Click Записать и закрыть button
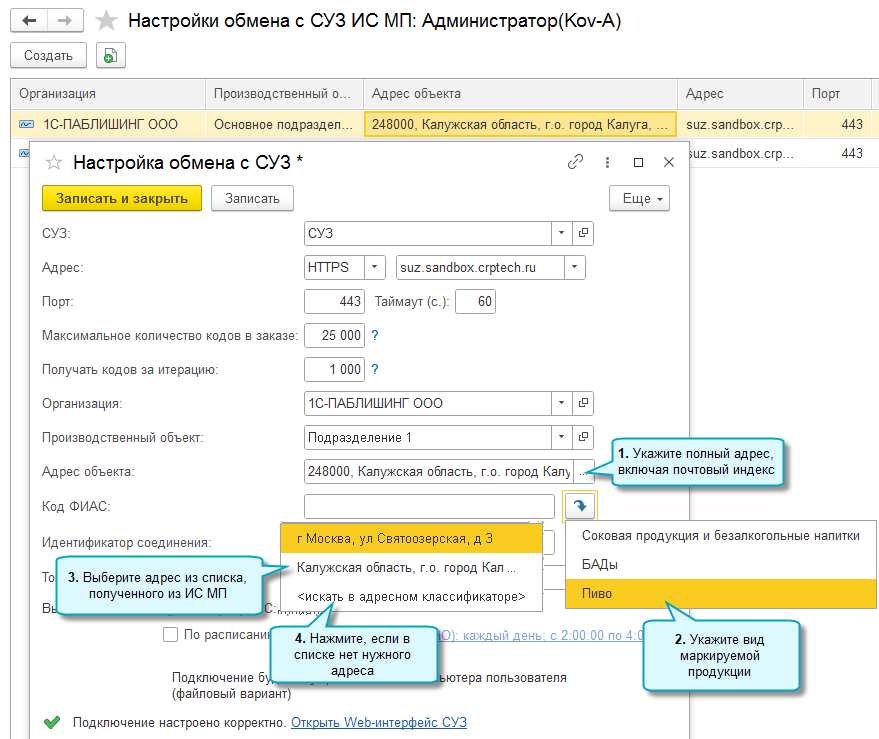This screenshot has height=739, width=879. [122, 198]
